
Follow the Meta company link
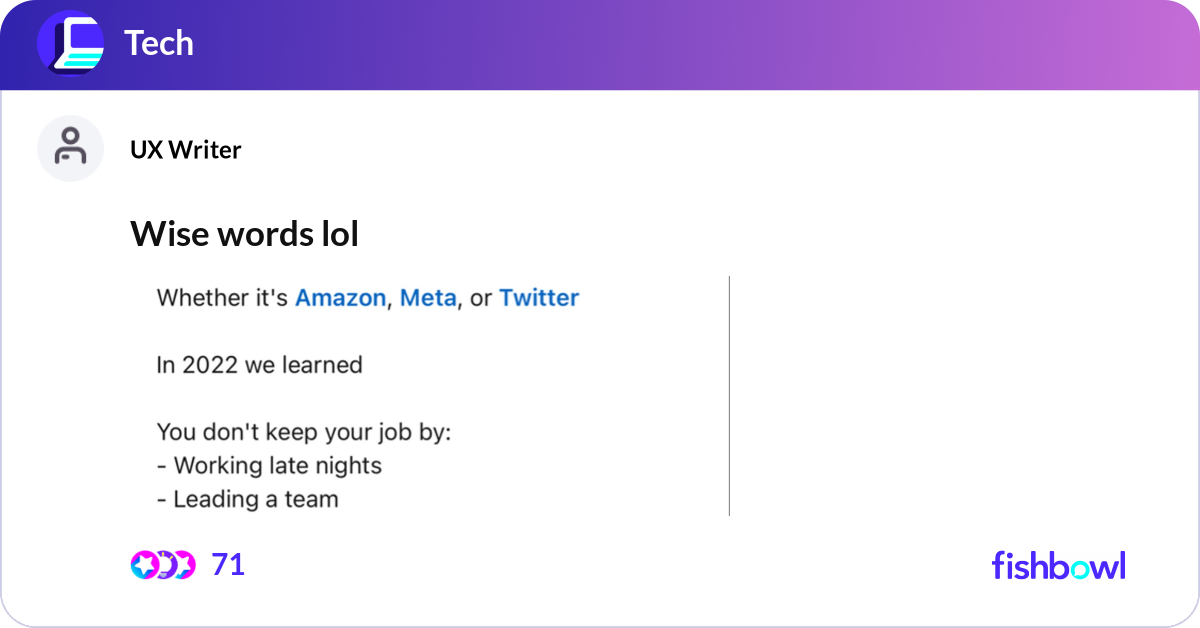(428, 298)
